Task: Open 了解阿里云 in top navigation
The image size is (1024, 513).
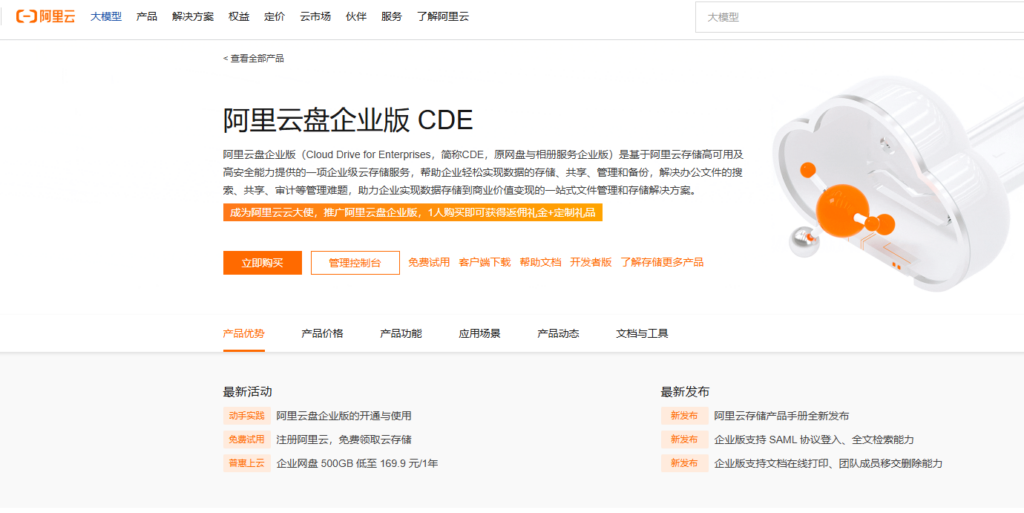Action: point(443,16)
